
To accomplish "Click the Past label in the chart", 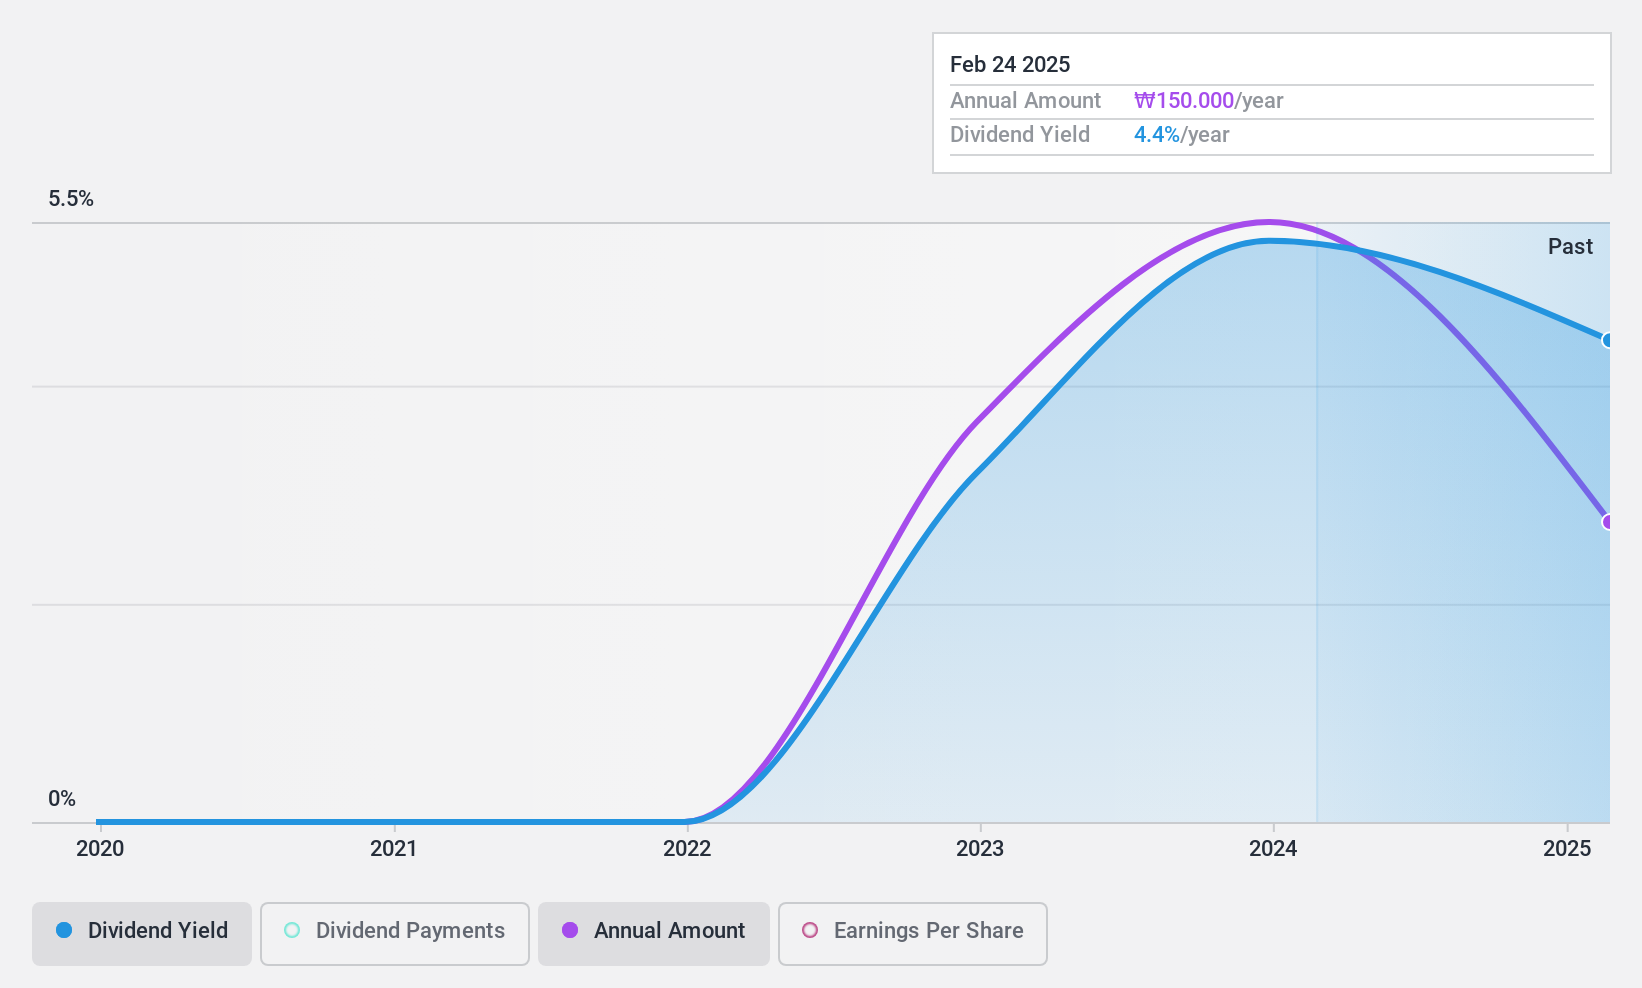I will click(1570, 246).
